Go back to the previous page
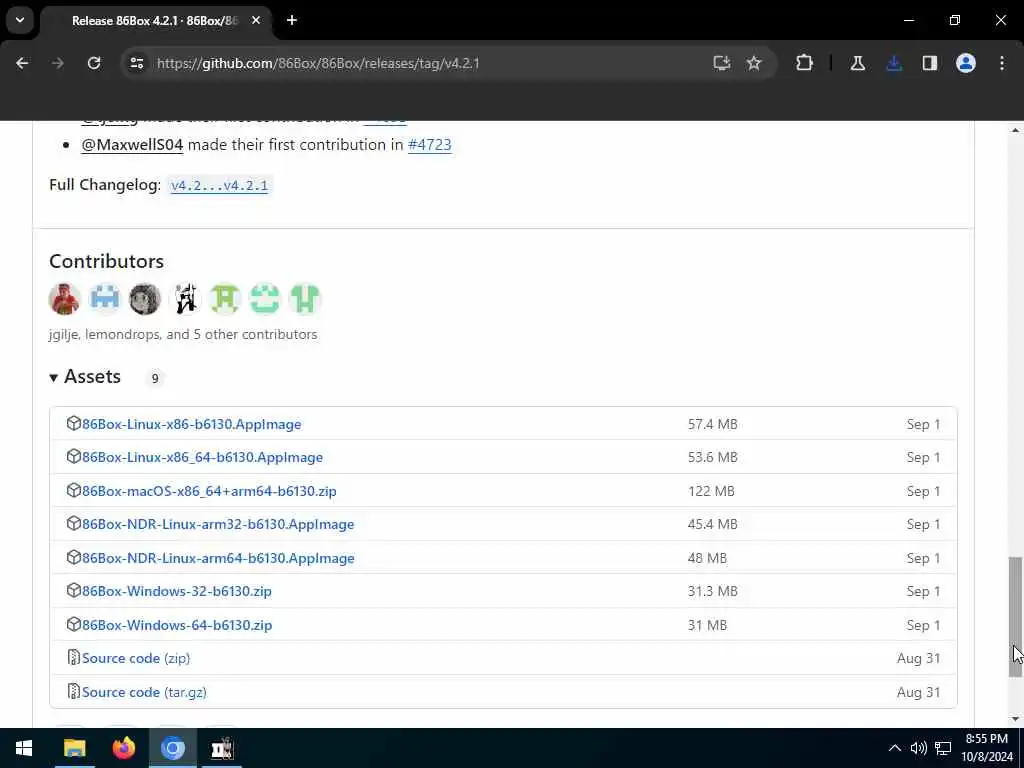The image size is (1024, 768). pos(22,63)
